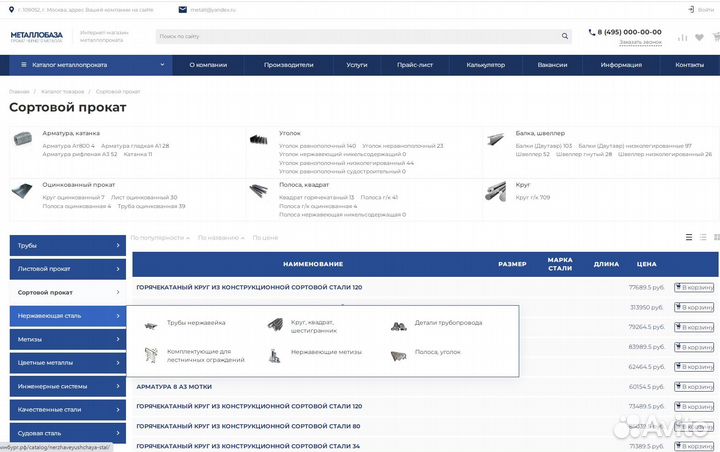This screenshot has width=720, height=452.
Task: Add the 79264.5 руб. item to cart
Action: point(694,327)
